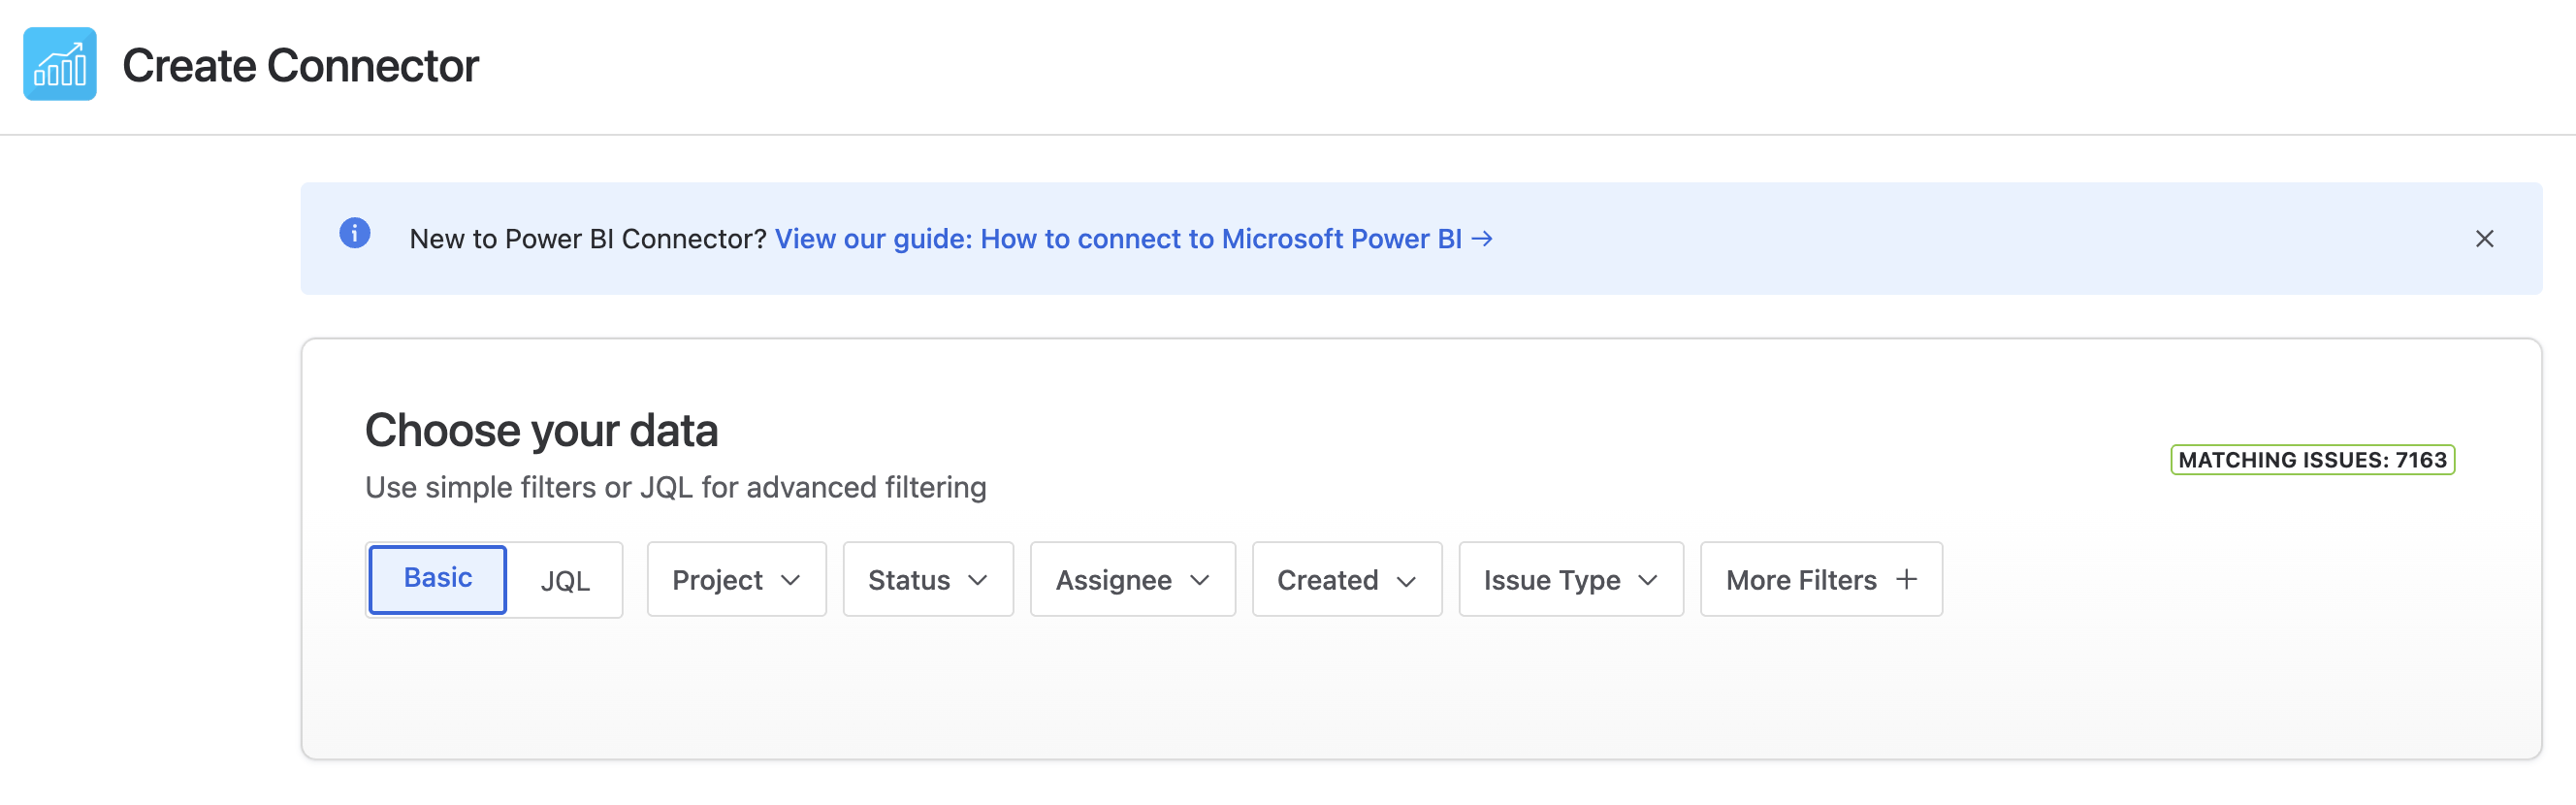2576x805 pixels.
Task: Expand the Assignee filter dropdown
Action: pyautogui.click(x=1133, y=580)
